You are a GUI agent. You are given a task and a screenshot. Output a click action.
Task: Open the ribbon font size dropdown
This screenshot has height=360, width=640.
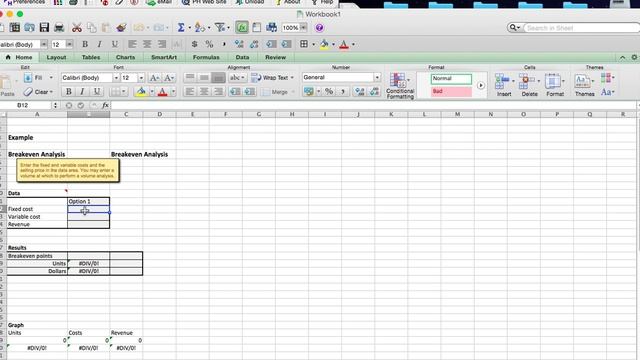141,78
